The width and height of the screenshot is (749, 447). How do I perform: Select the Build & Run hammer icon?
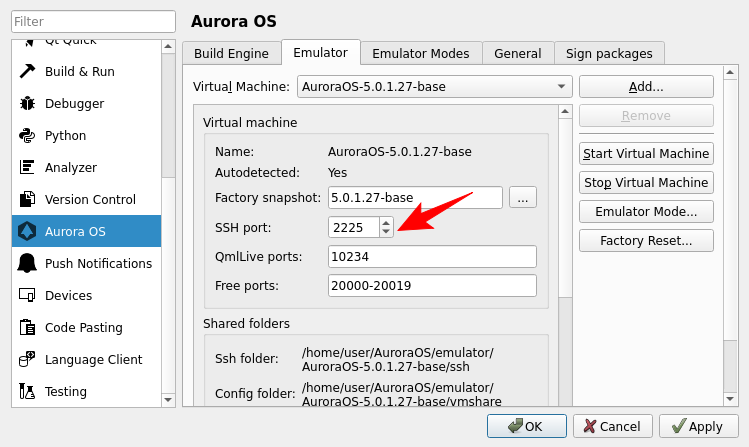coord(27,72)
